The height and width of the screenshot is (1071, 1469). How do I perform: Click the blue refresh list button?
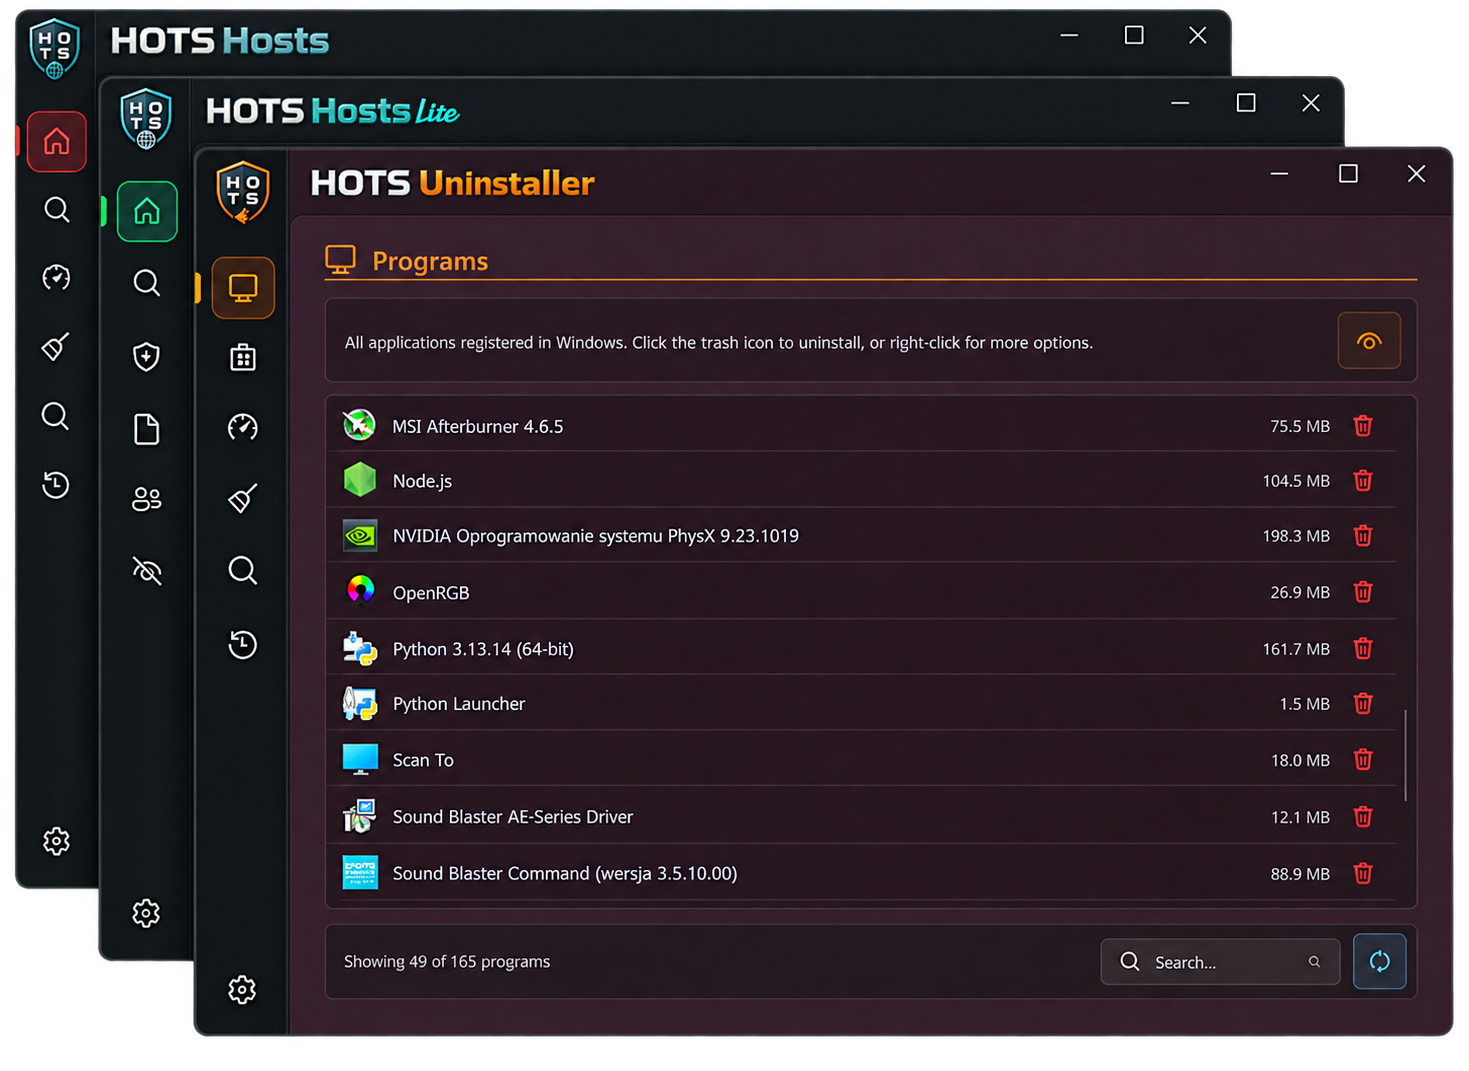(x=1379, y=961)
